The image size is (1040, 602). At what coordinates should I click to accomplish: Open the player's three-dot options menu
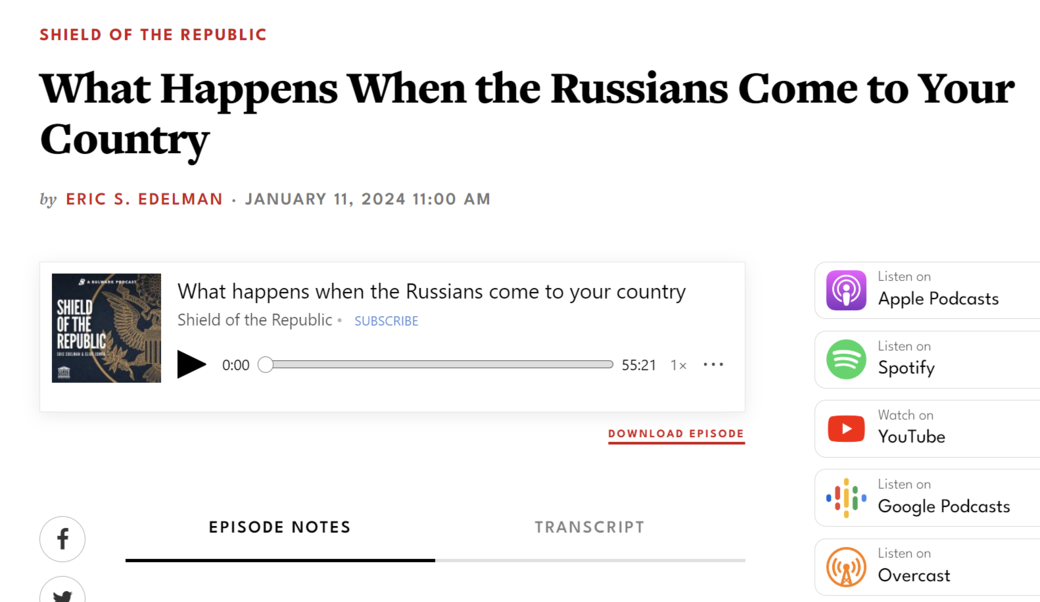pos(713,365)
